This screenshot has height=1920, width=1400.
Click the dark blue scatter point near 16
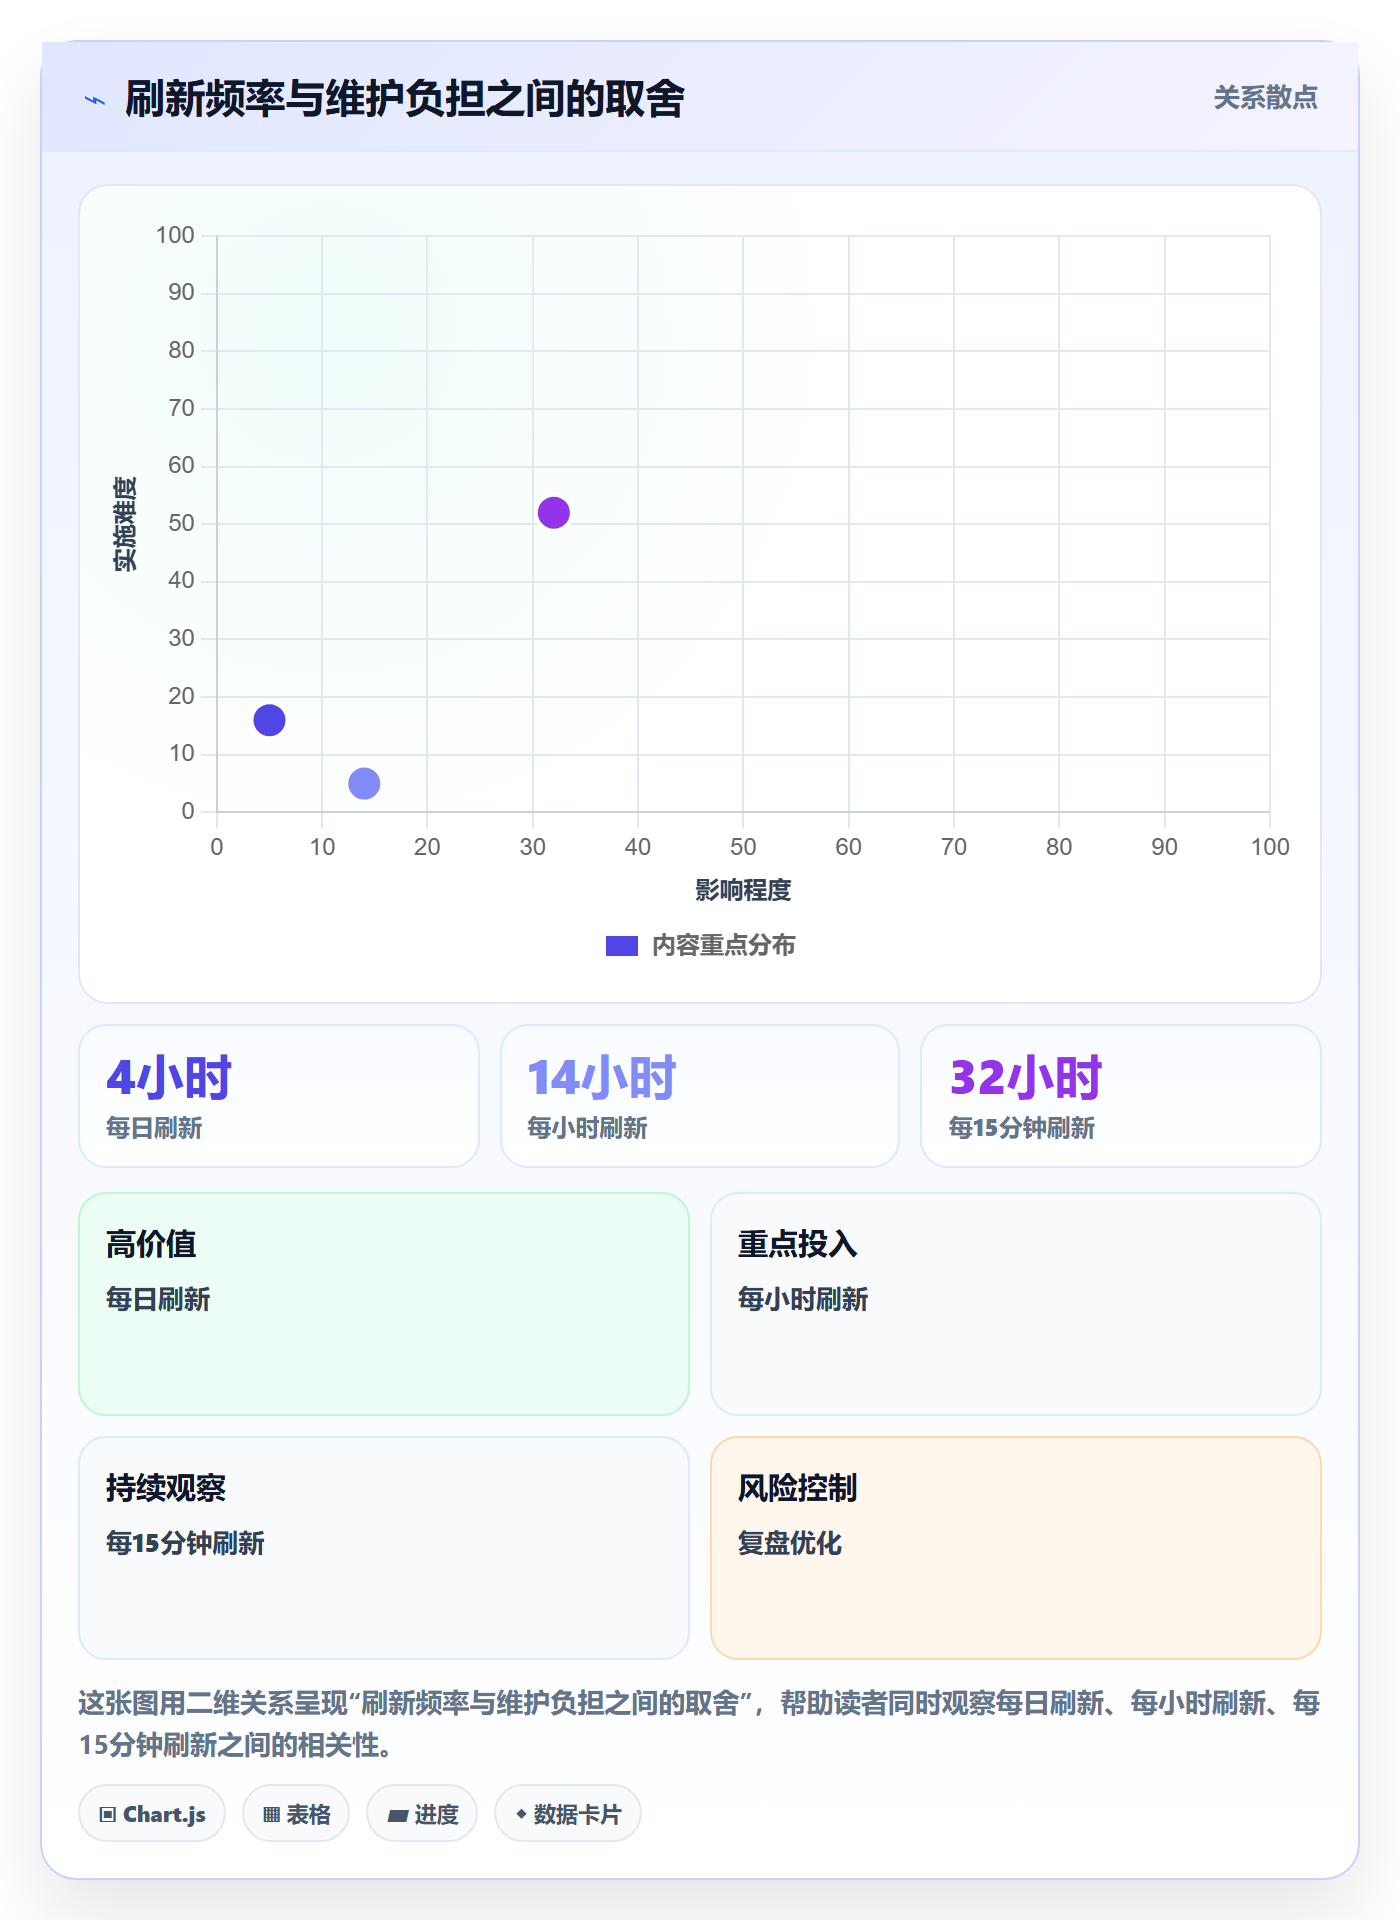click(269, 720)
